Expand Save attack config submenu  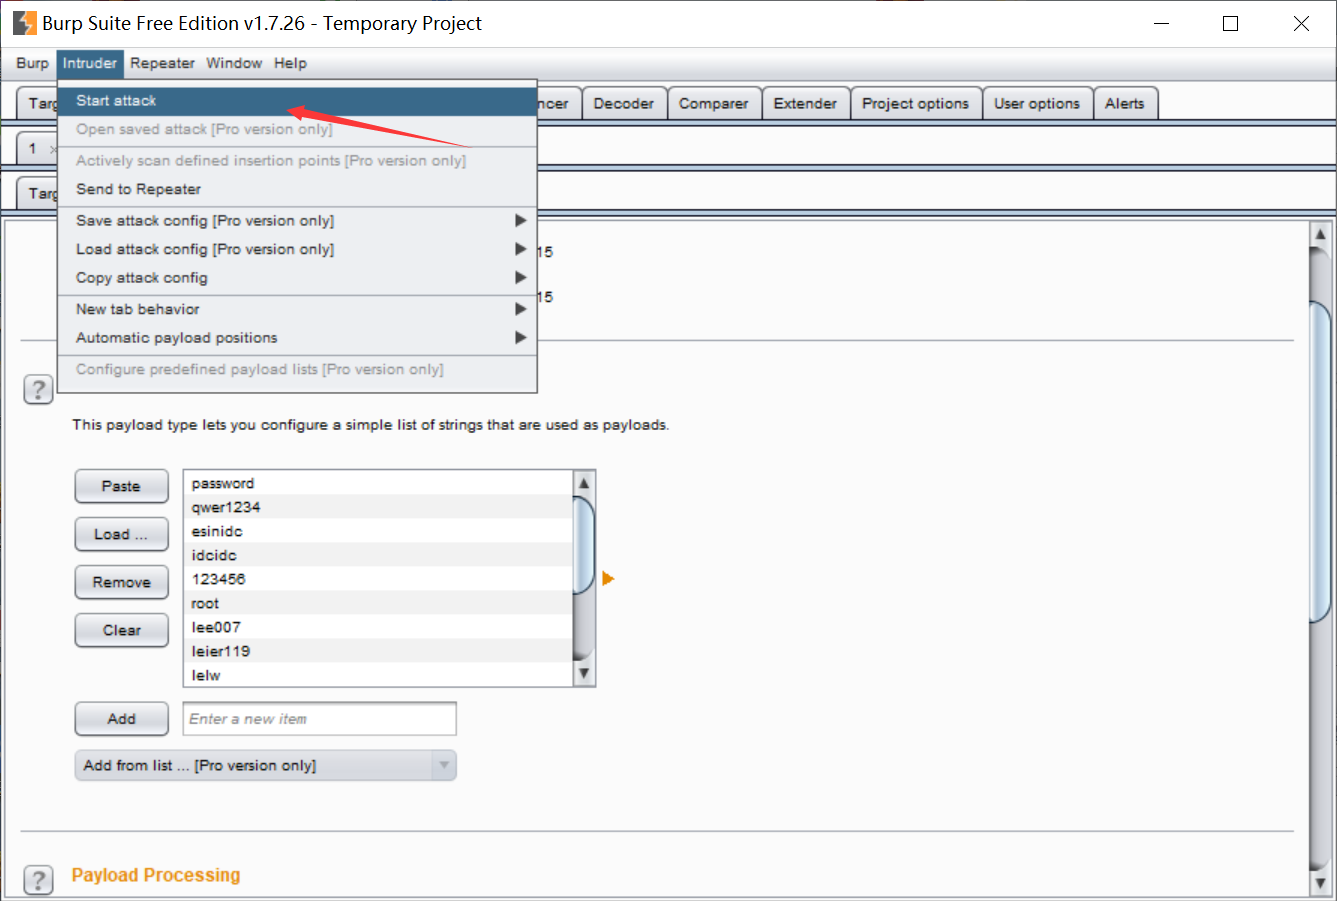point(297,221)
